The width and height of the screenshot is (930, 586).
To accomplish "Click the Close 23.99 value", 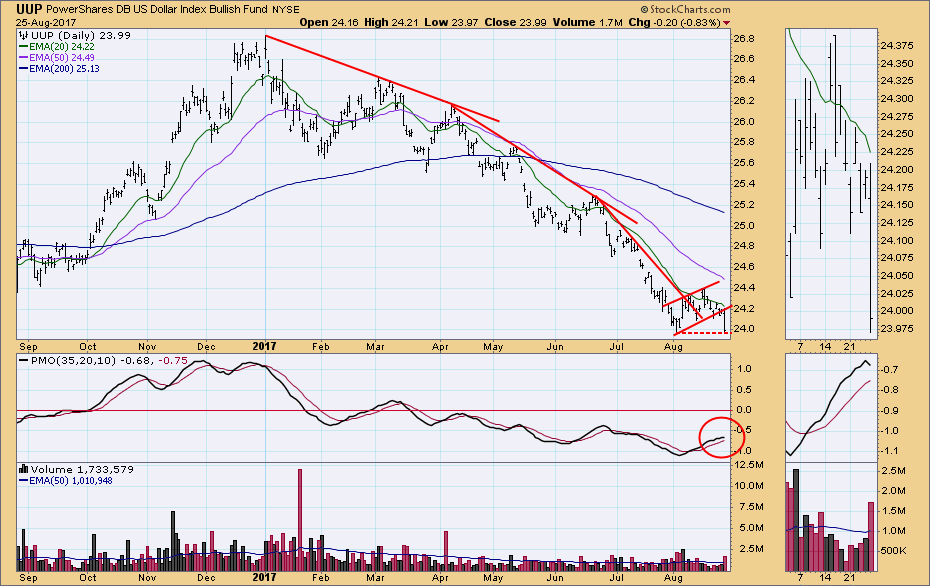I will tap(515, 23).
